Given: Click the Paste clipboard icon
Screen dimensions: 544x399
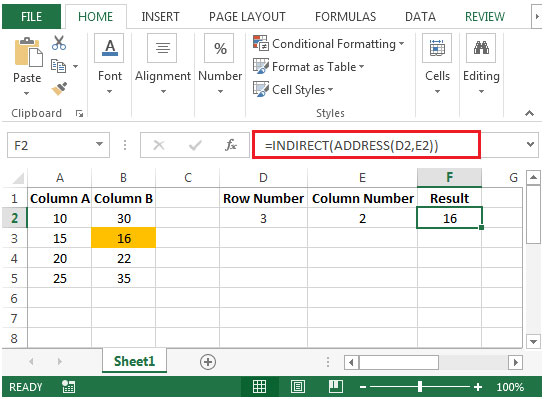Looking at the screenshot, I should [x=28, y=52].
